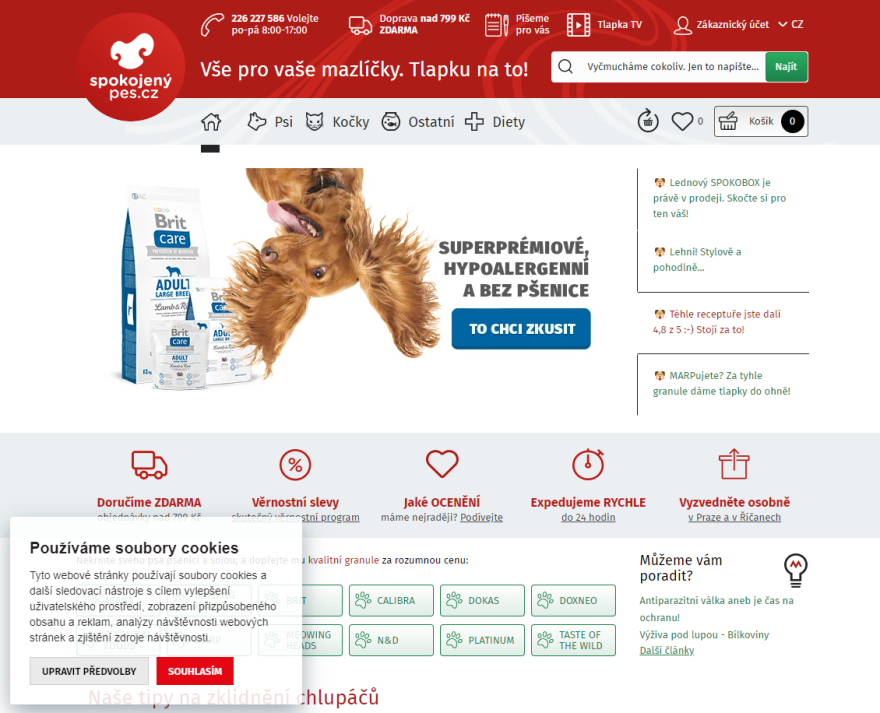Open the Košík shopping cart

click(760, 121)
